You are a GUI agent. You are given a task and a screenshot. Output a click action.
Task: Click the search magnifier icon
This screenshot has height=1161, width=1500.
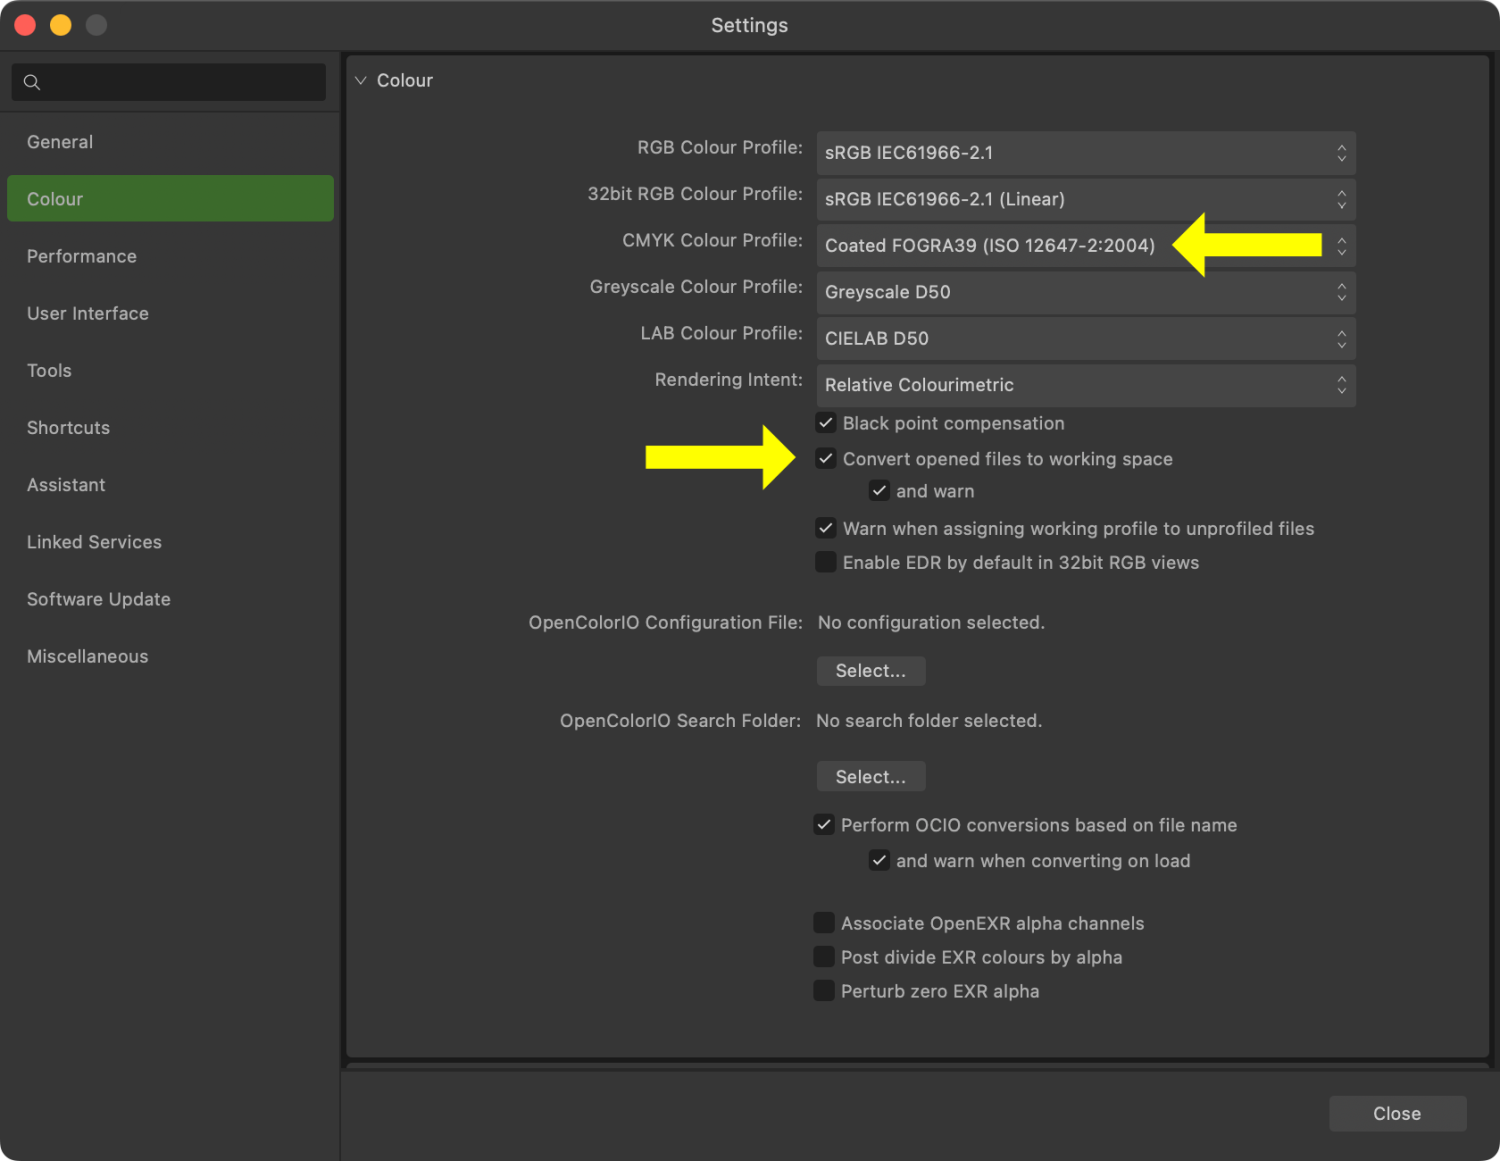32,82
